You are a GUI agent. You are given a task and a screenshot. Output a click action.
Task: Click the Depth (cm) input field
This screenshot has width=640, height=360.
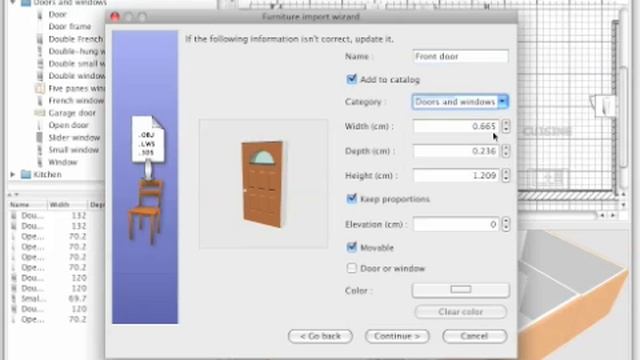coord(456,151)
